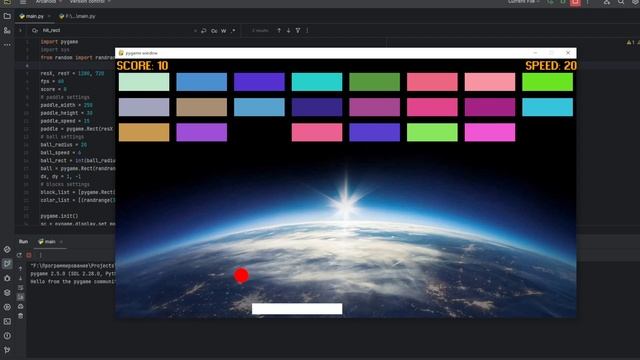Click the down-arrow scroll icon in Run console

(x=20, y=278)
